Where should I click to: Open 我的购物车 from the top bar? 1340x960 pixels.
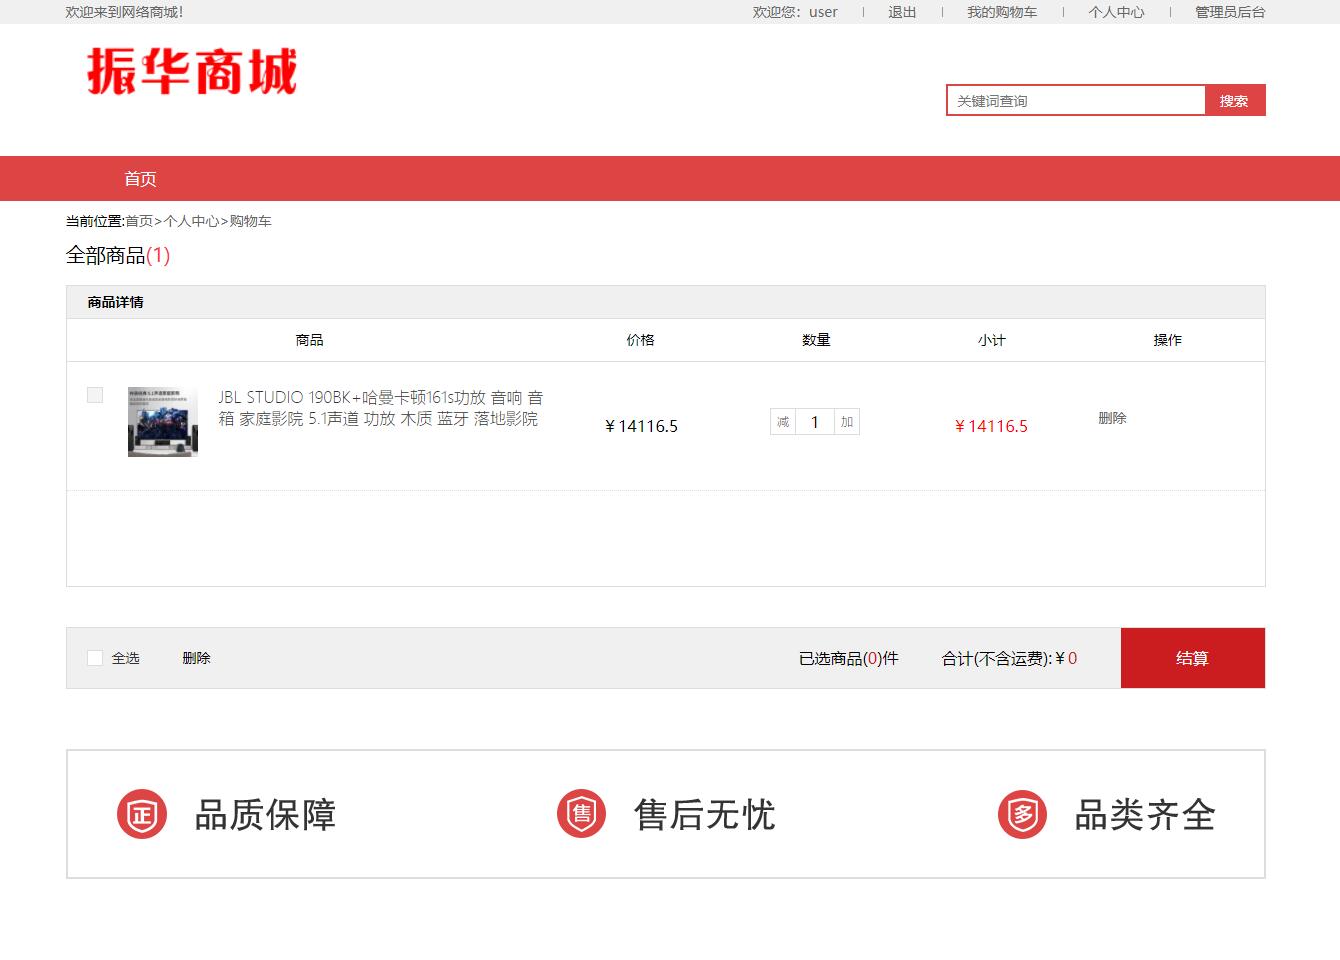click(1002, 12)
